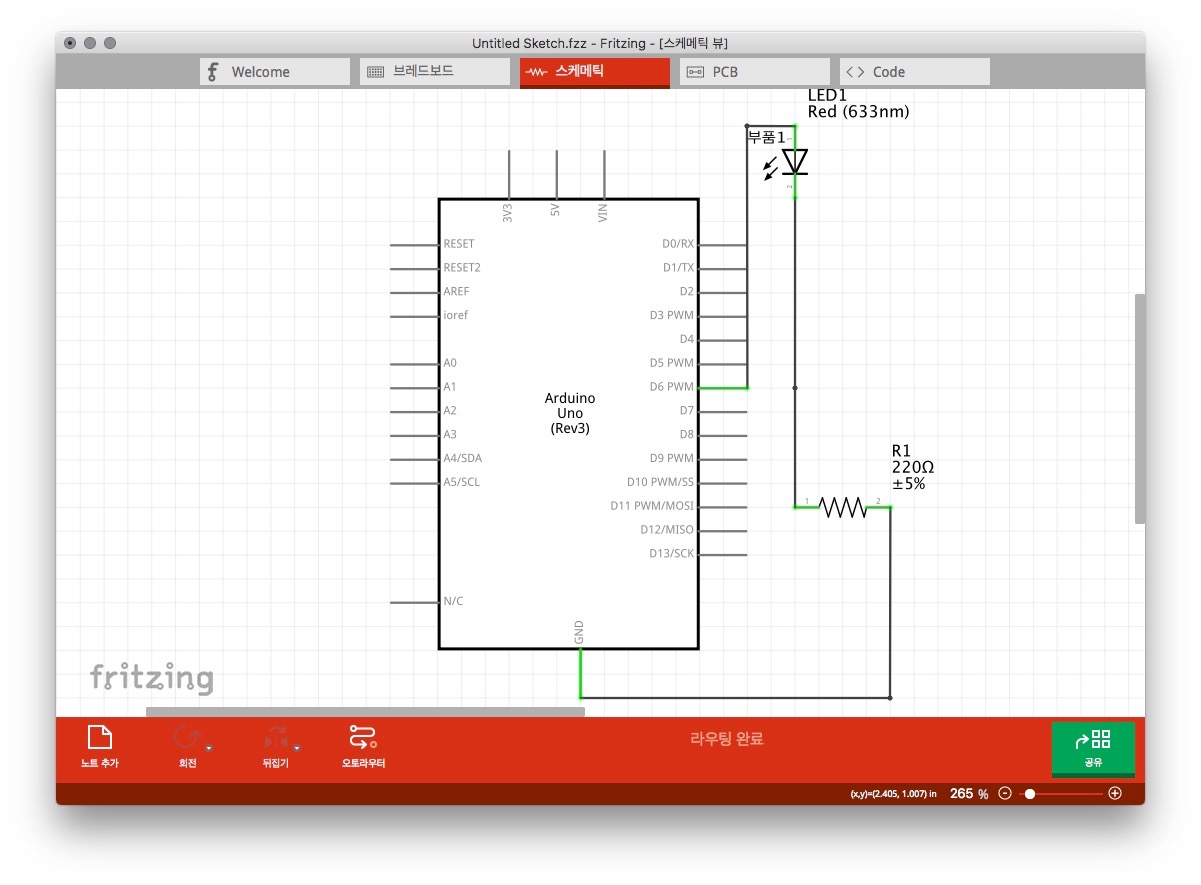Click the AREF pin label
Image resolution: width=1201 pixels, height=885 pixels.
456,291
